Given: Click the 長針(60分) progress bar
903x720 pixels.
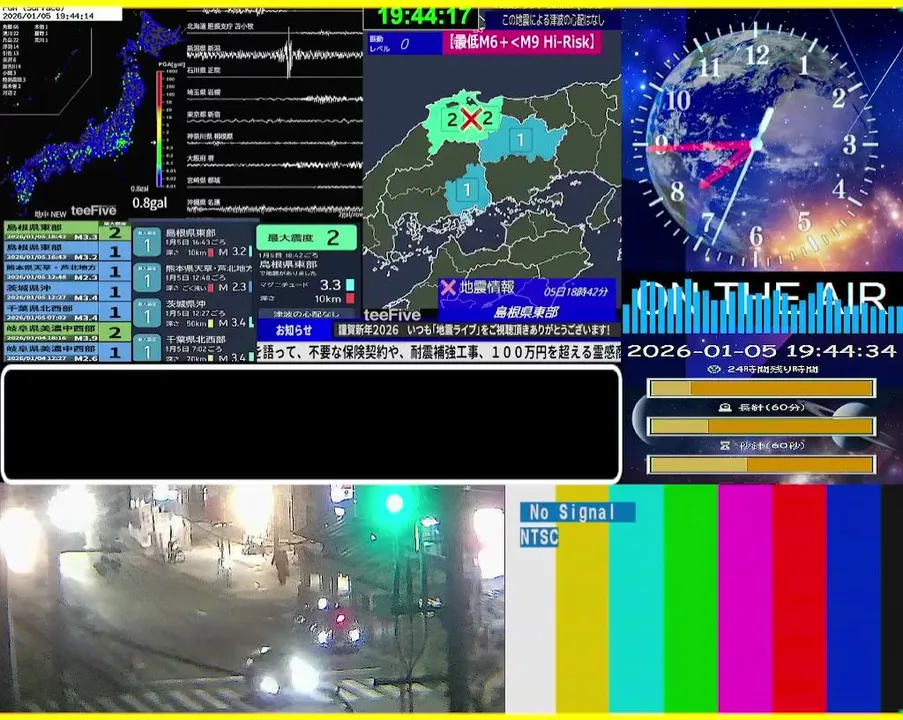Looking at the screenshot, I should tap(762, 426).
